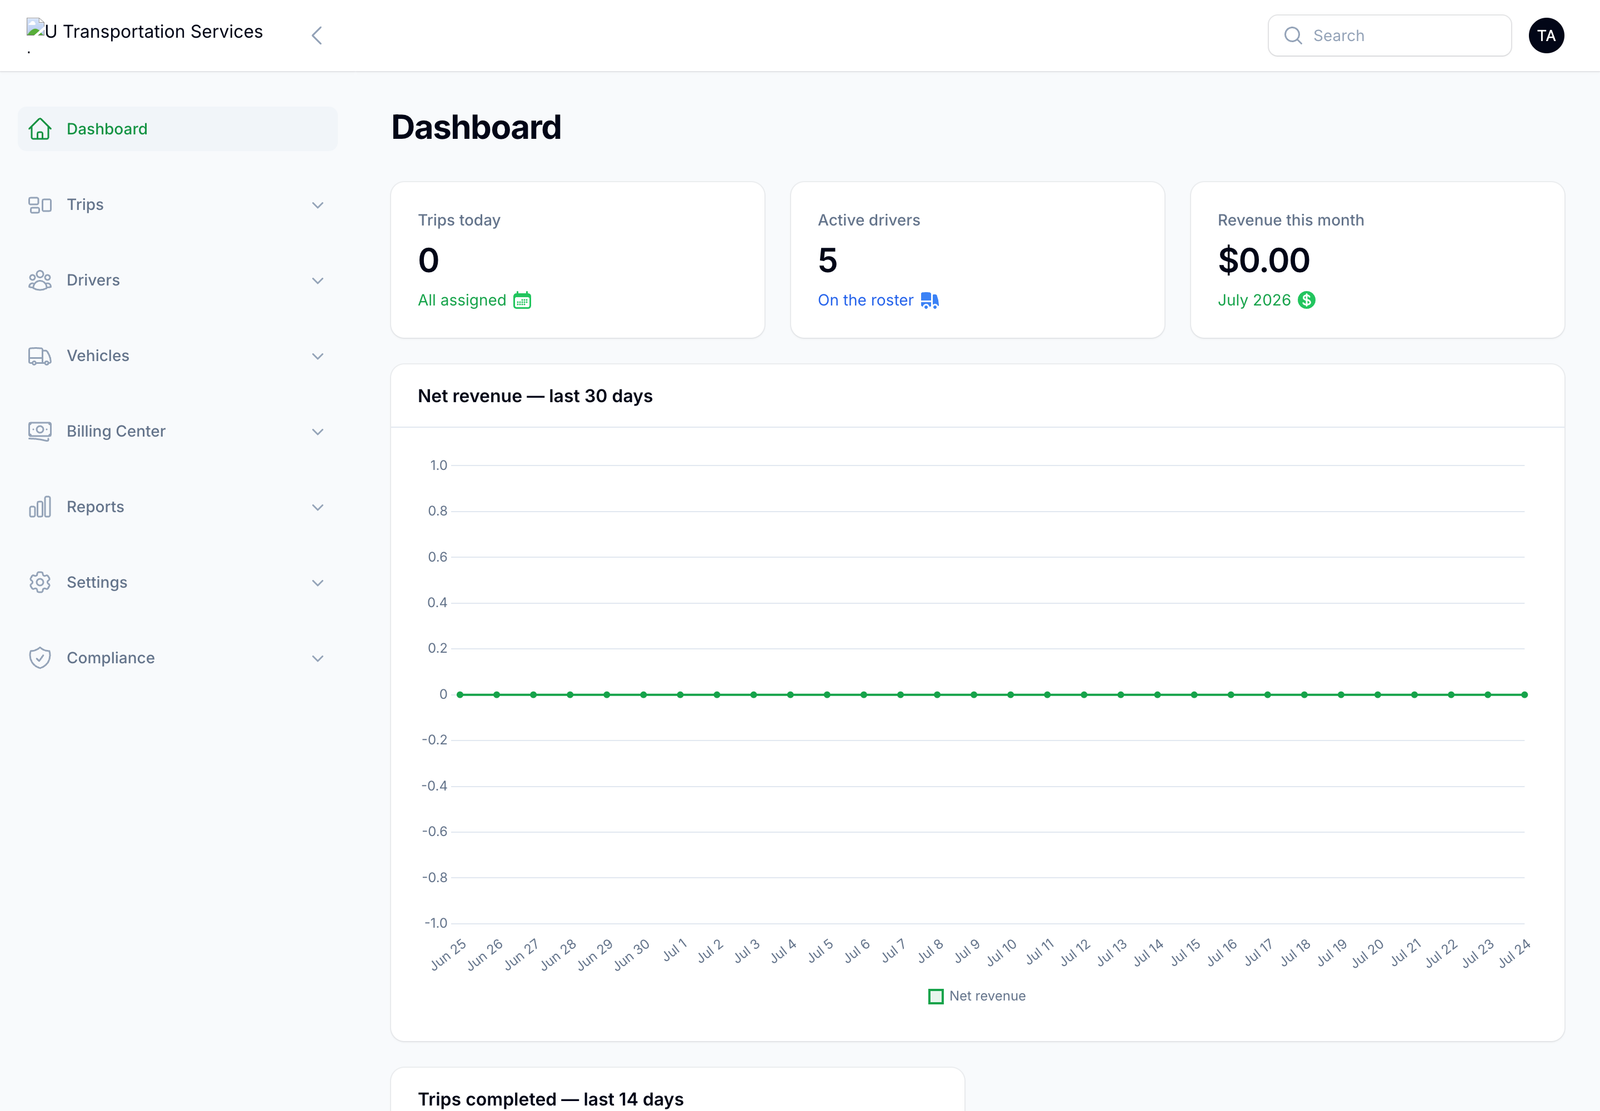
Task: Select the Billing Center sidebar item
Action: click(178, 431)
